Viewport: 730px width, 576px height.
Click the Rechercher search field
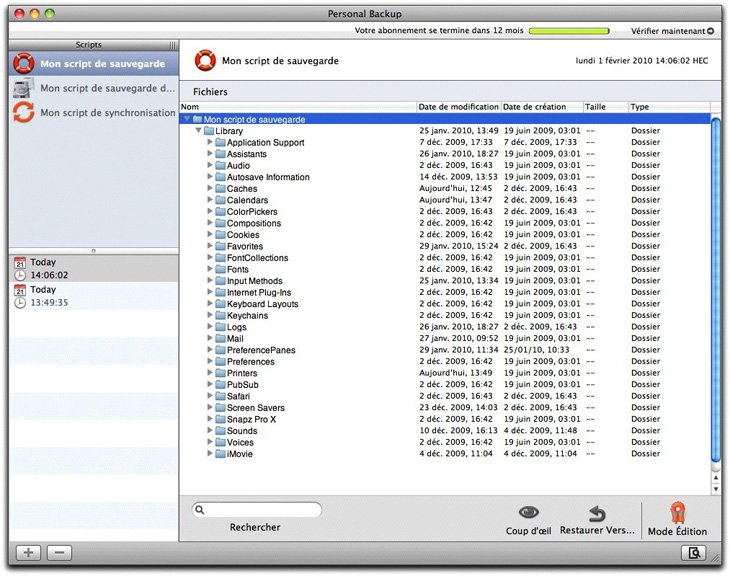coord(257,509)
